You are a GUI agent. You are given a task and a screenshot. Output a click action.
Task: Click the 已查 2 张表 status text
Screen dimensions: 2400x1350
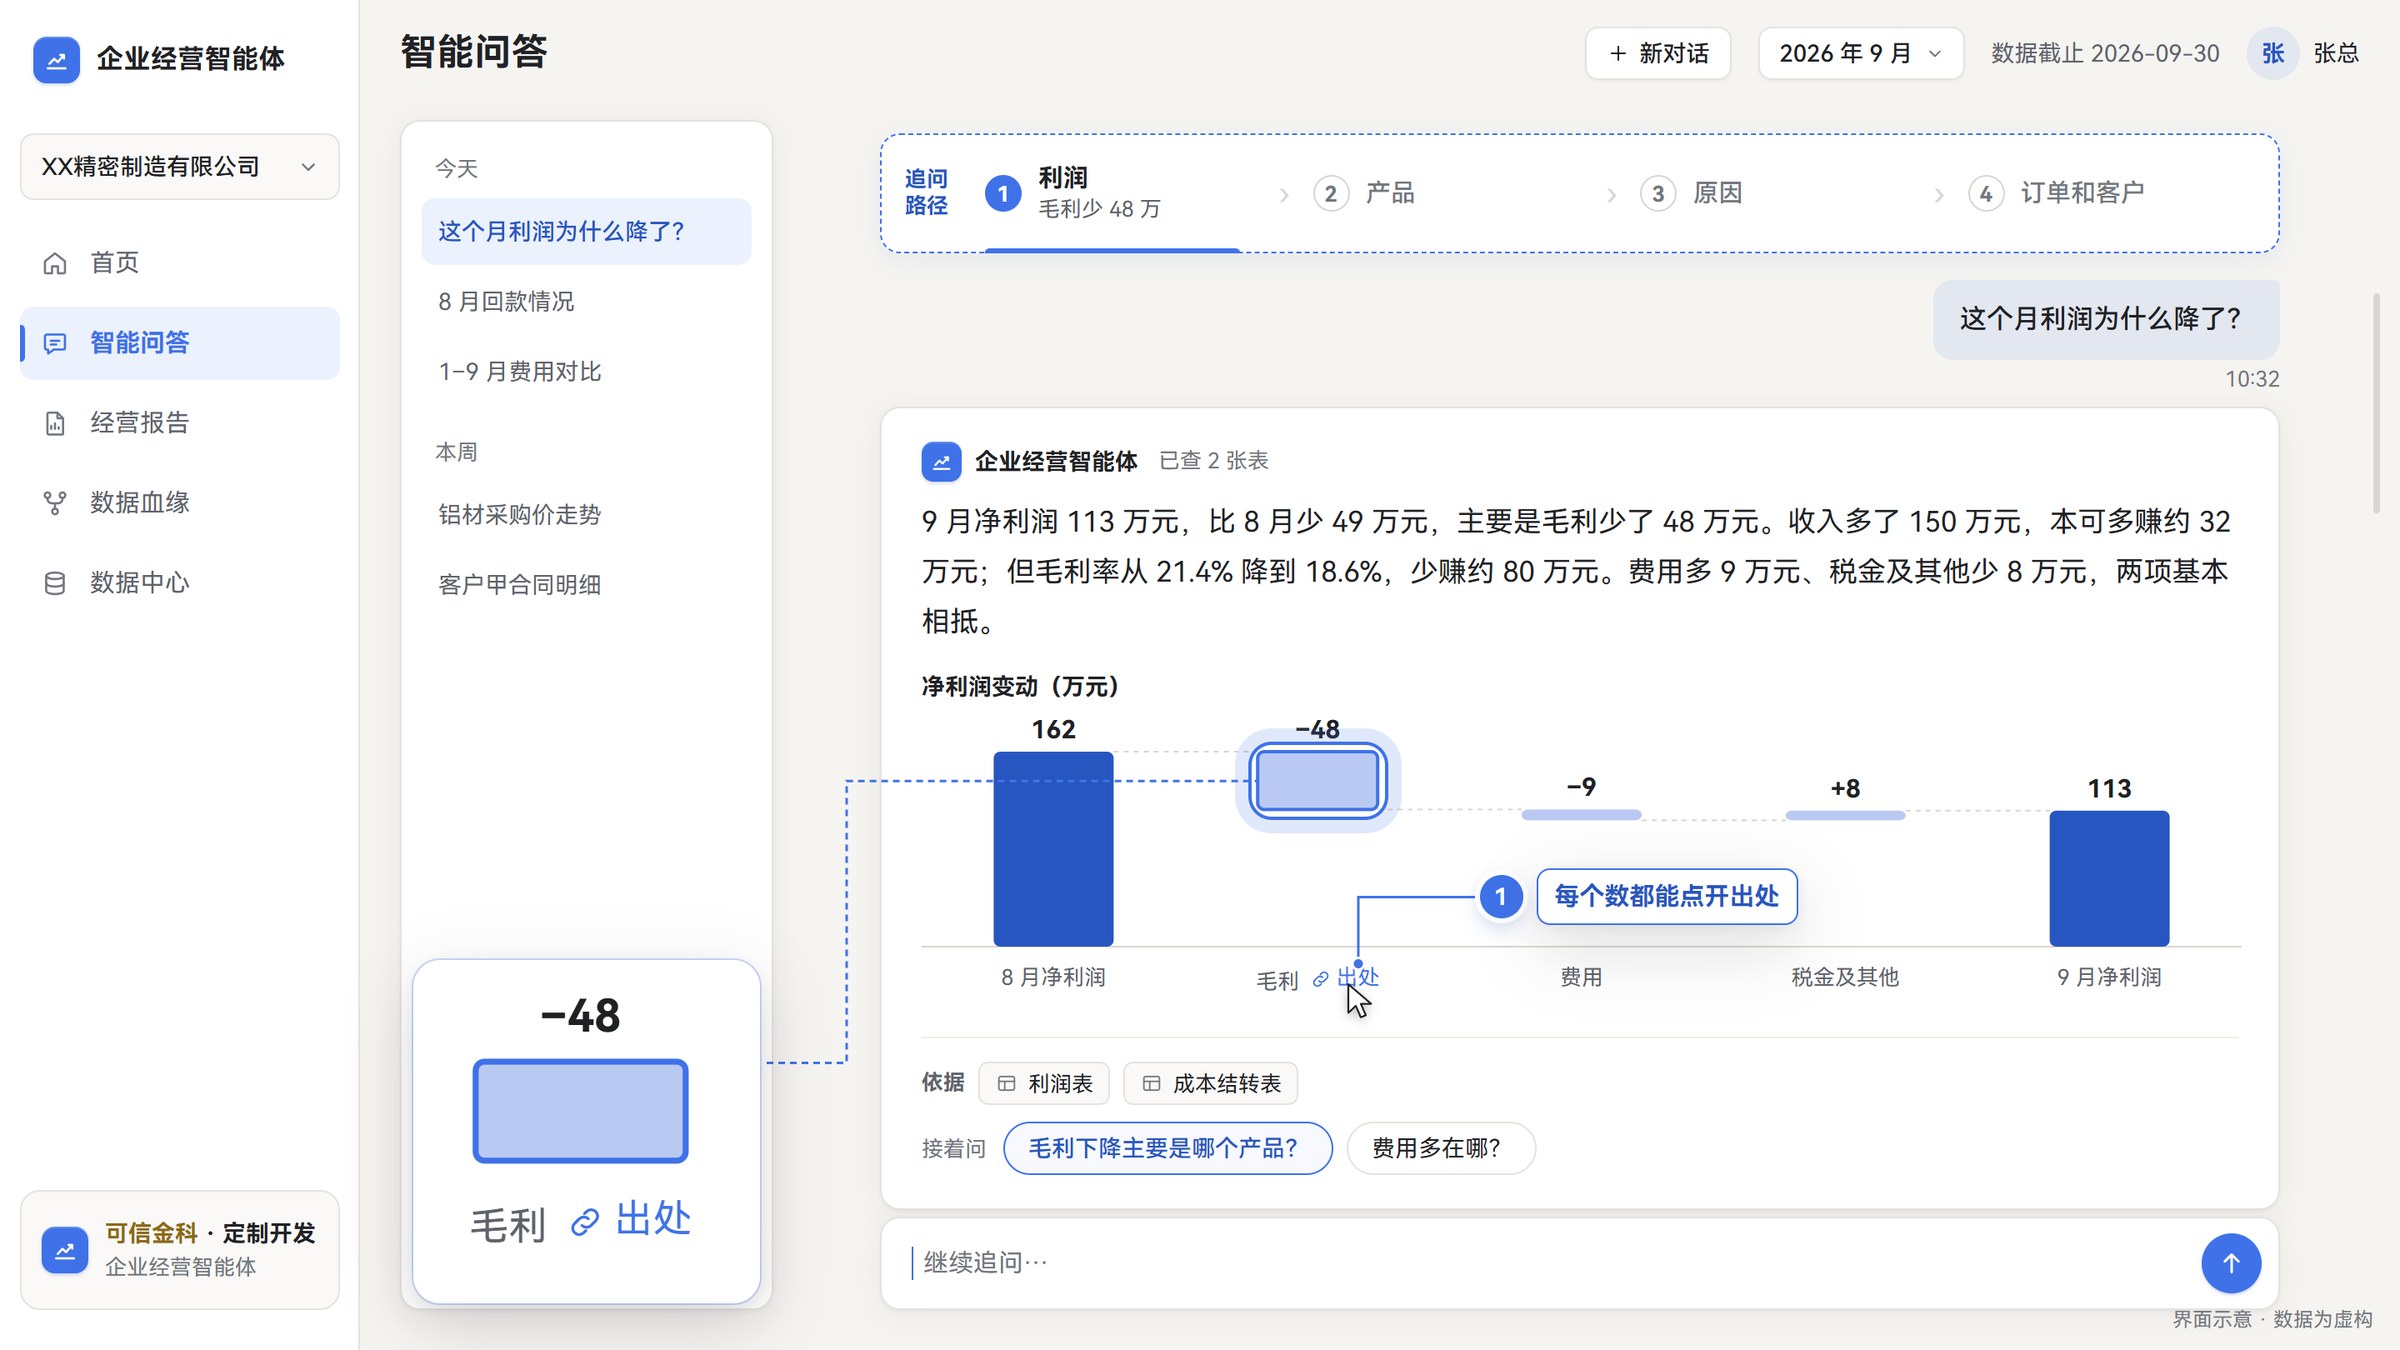coord(1213,461)
